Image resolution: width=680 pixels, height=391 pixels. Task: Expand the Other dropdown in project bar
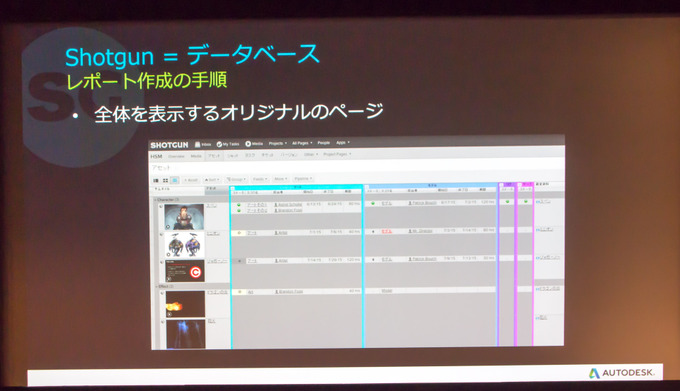(x=311, y=154)
